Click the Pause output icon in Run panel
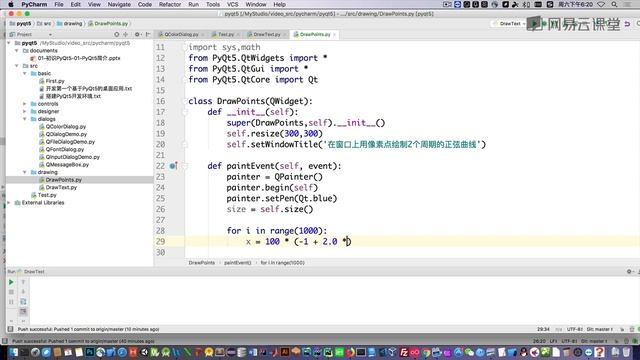This screenshot has width=640, height=360. 11,302
